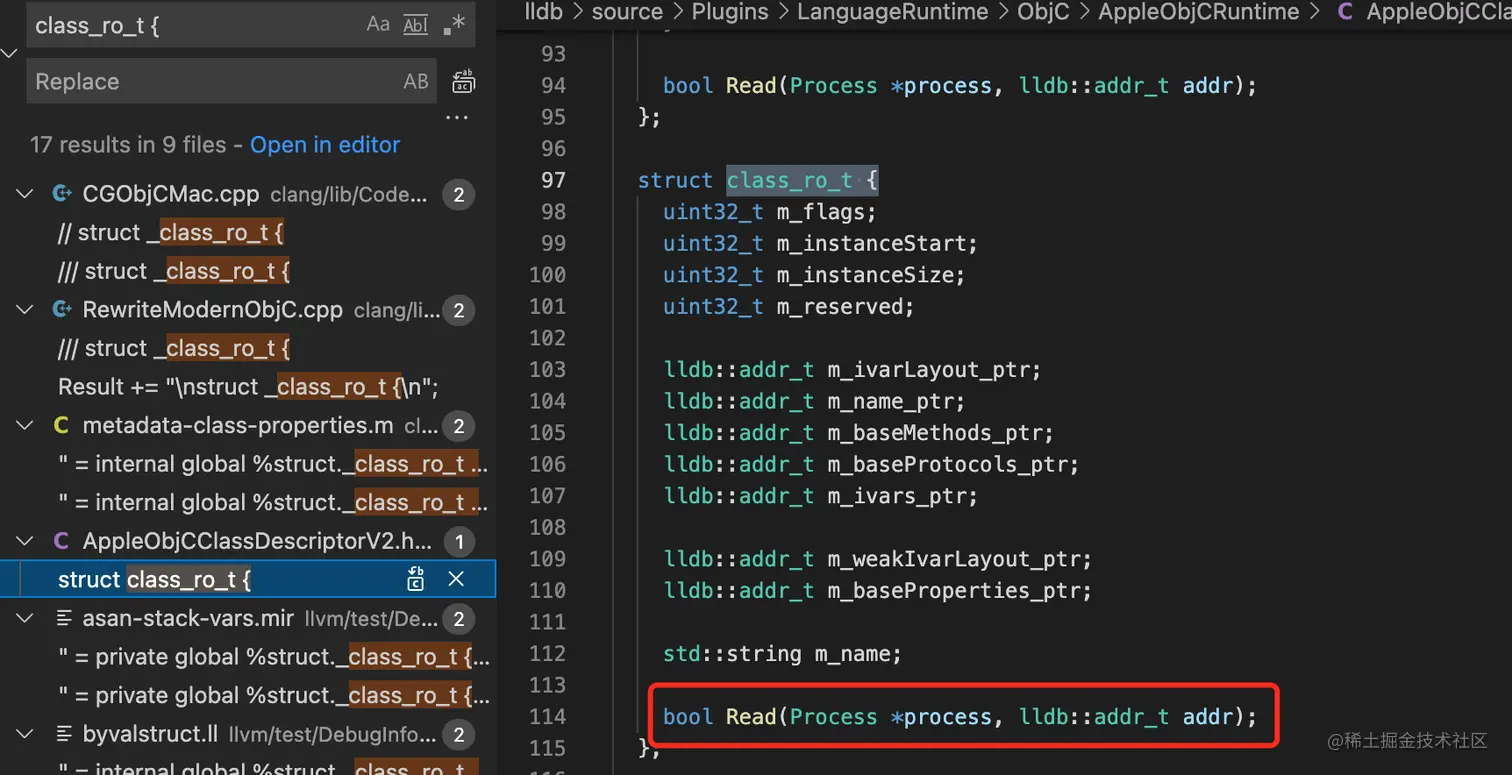Image resolution: width=1512 pixels, height=775 pixels.
Task: Click the Plugins breadcrumb segment
Action: click(729, 12)
